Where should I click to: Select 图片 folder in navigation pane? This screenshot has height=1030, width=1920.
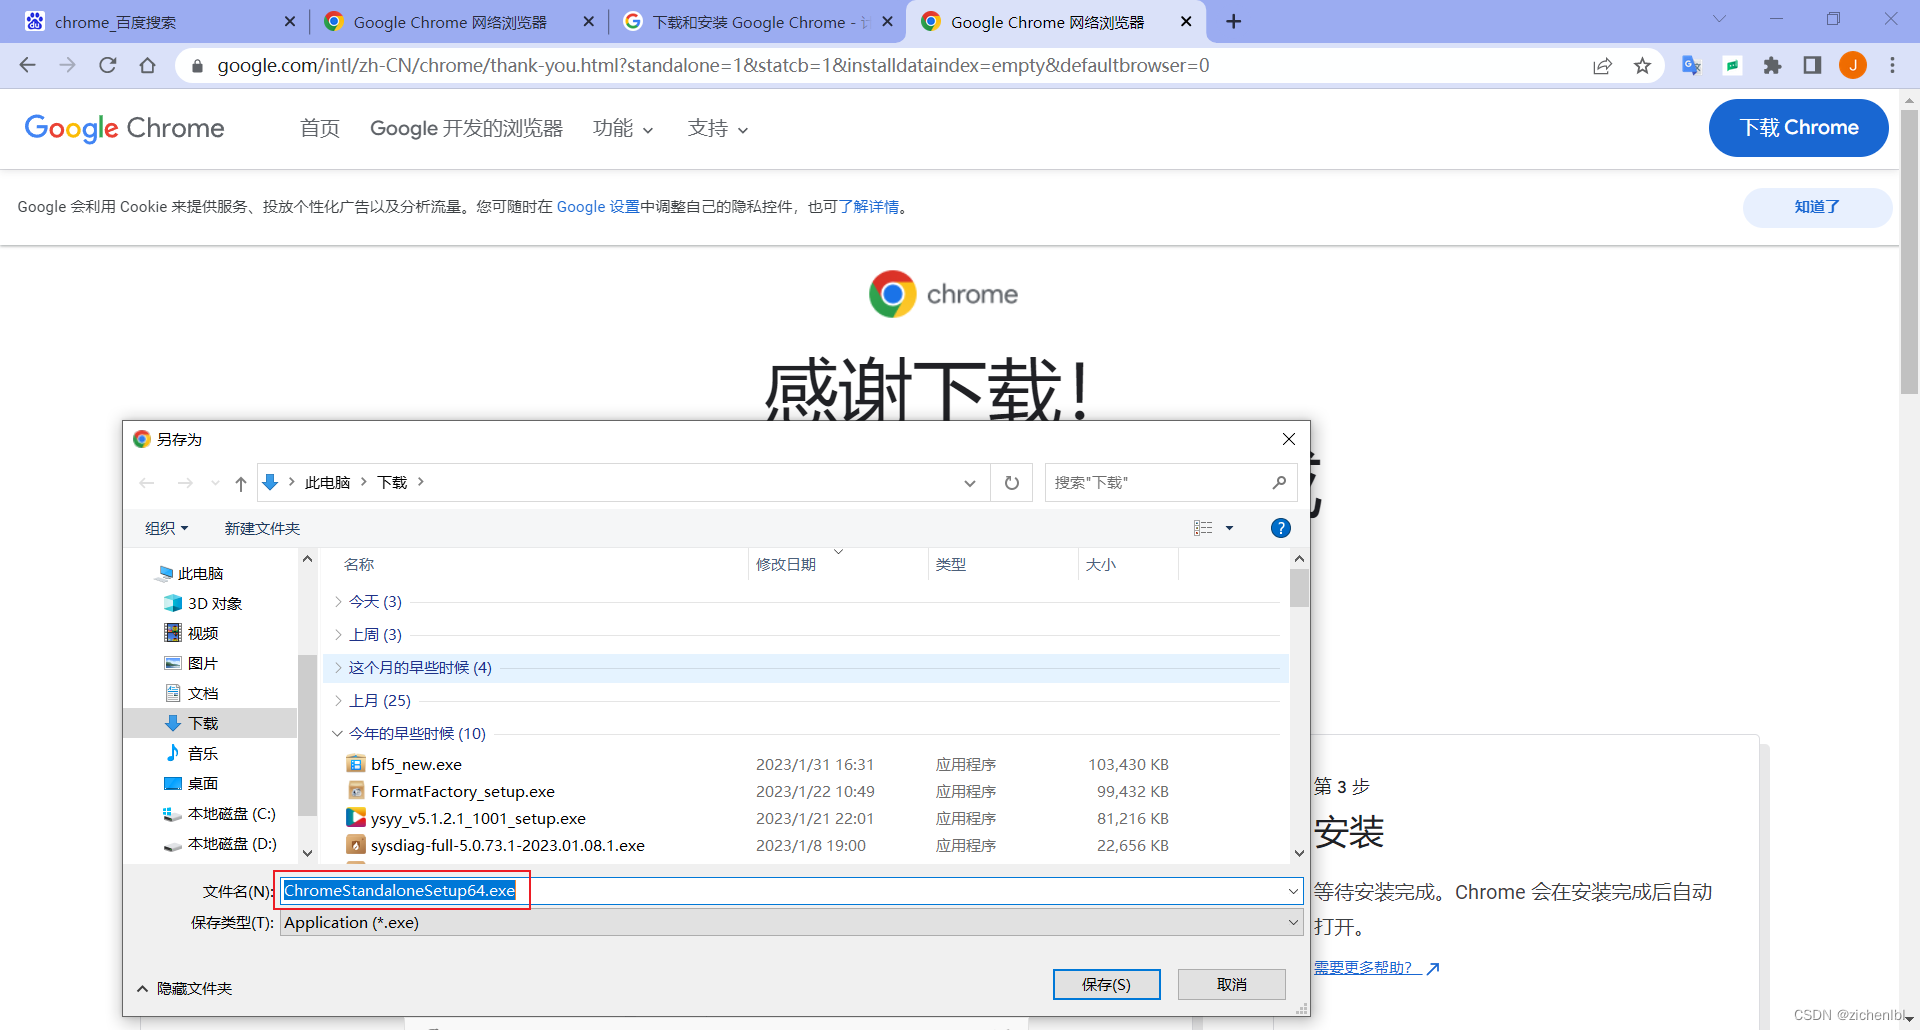click(x=202, y=664)
